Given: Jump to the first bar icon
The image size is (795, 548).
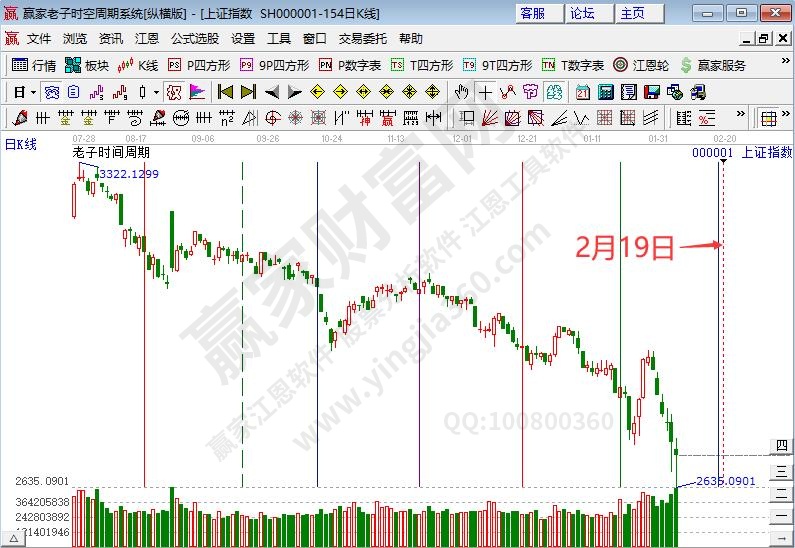Looking at the screenshot, I should (225, 92).
